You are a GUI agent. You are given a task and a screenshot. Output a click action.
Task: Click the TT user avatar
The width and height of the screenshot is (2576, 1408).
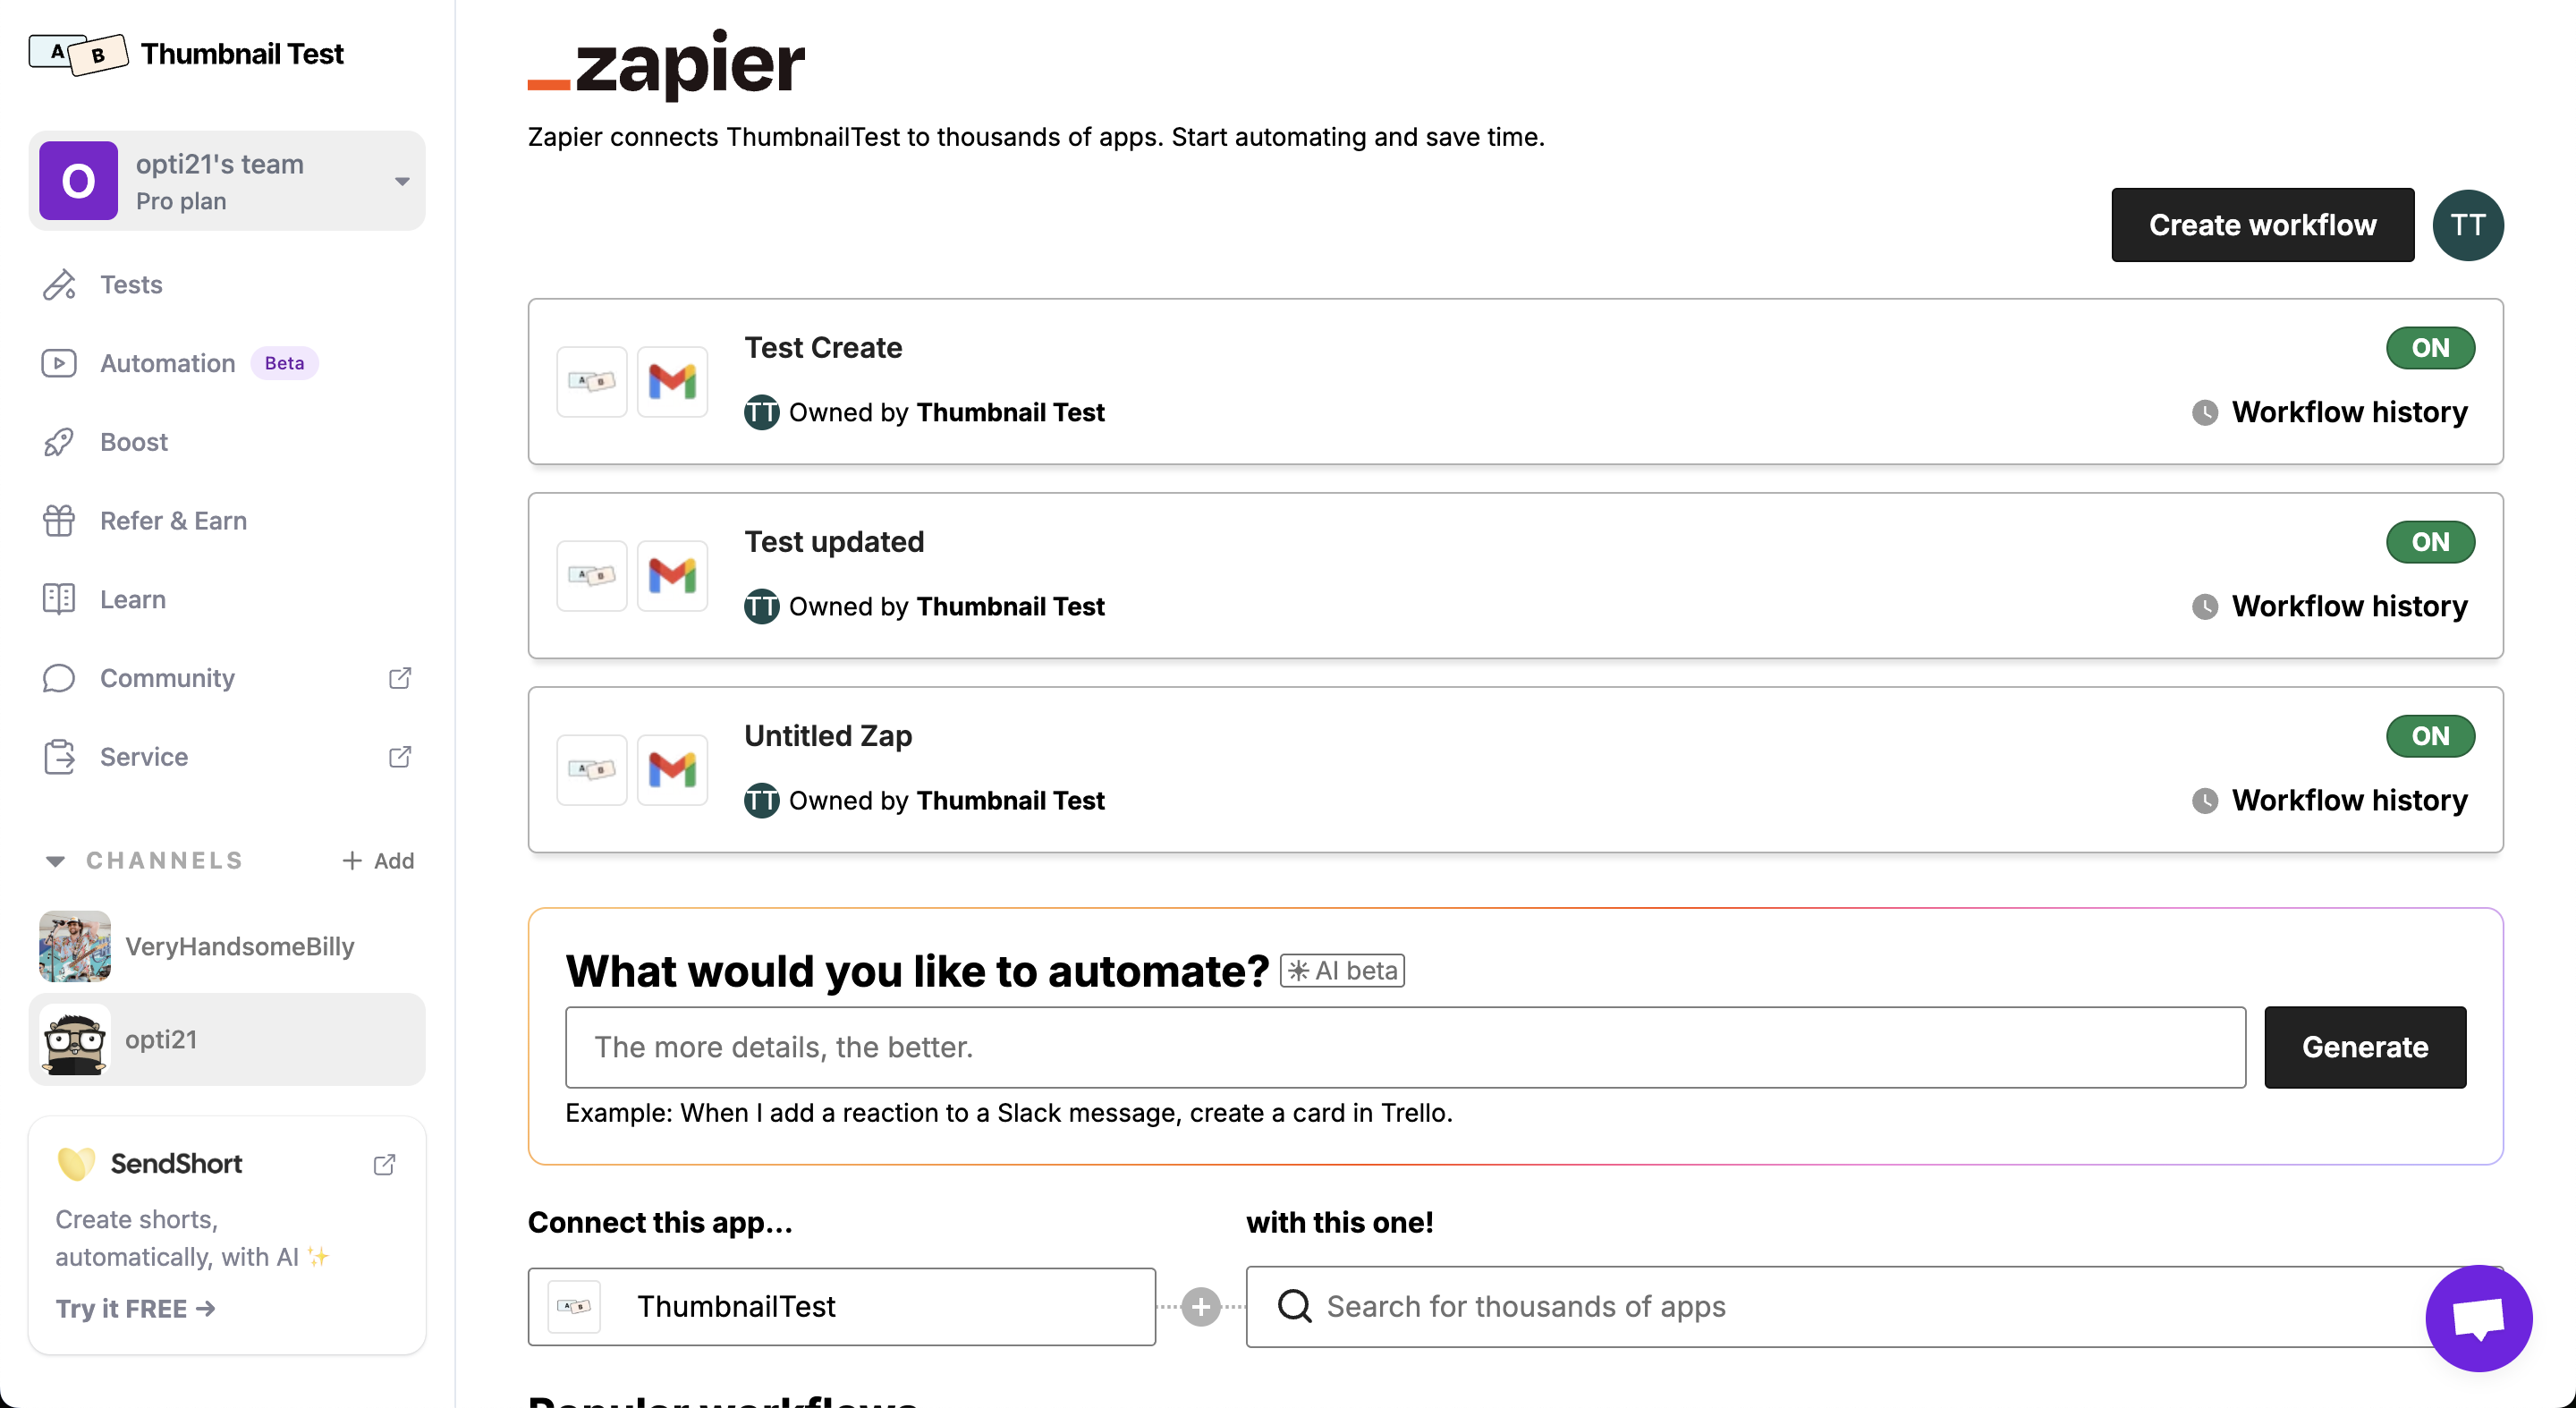(x=2467, y=225)
